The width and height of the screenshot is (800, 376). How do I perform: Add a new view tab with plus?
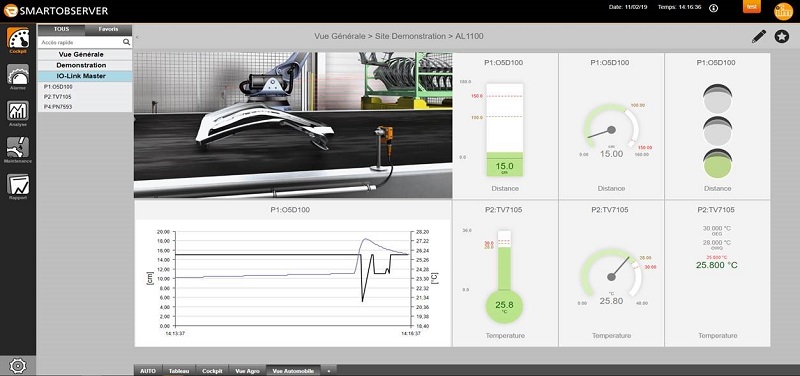pos(329,371)
